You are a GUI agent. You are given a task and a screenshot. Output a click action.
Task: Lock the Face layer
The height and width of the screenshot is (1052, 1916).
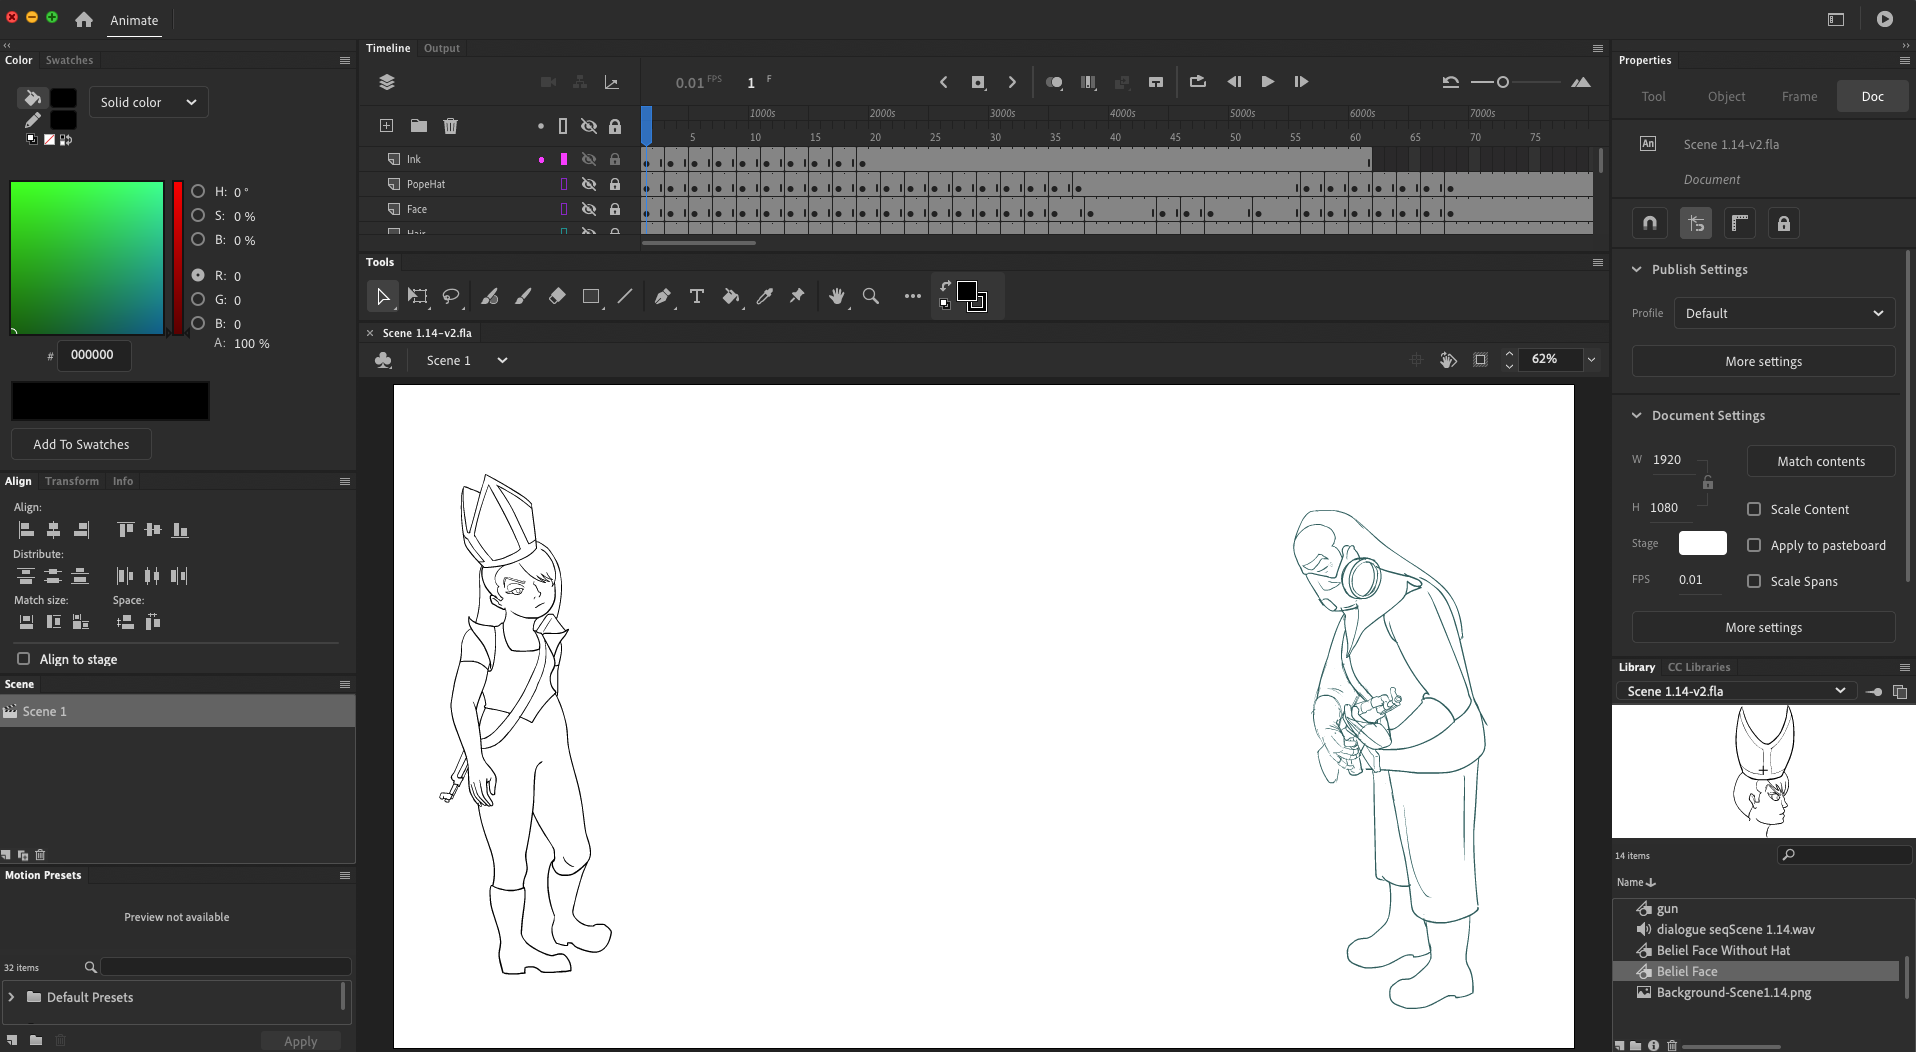615,209
